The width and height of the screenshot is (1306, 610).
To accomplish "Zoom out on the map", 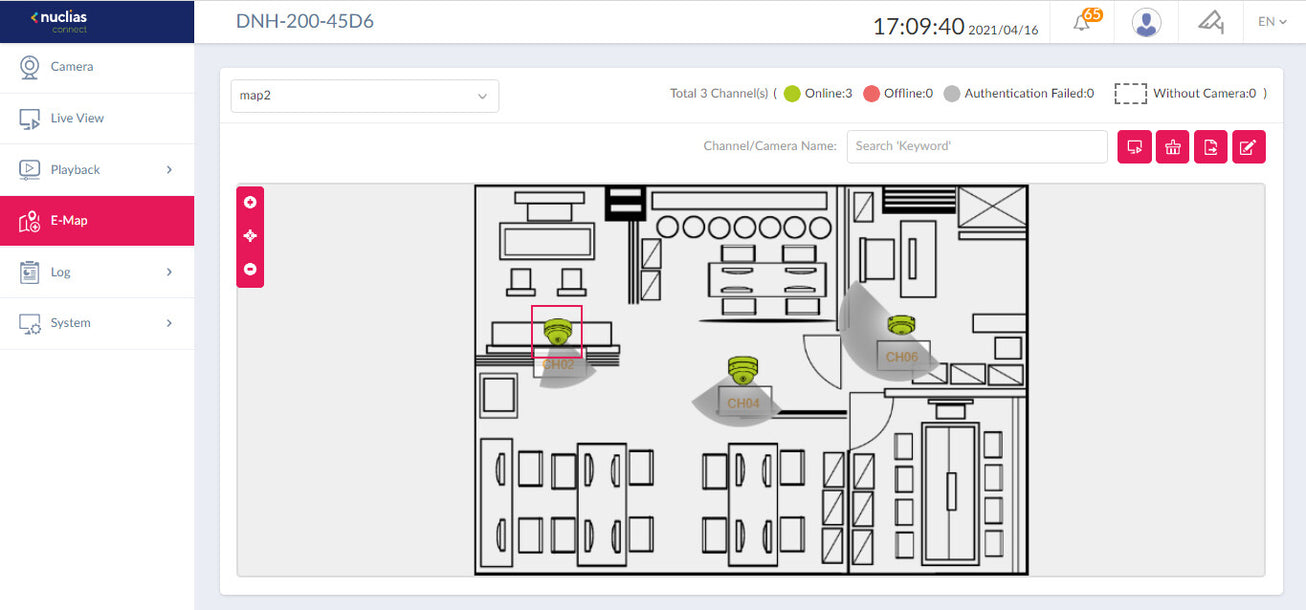I will pyautogui.click(x=250, y=269).
